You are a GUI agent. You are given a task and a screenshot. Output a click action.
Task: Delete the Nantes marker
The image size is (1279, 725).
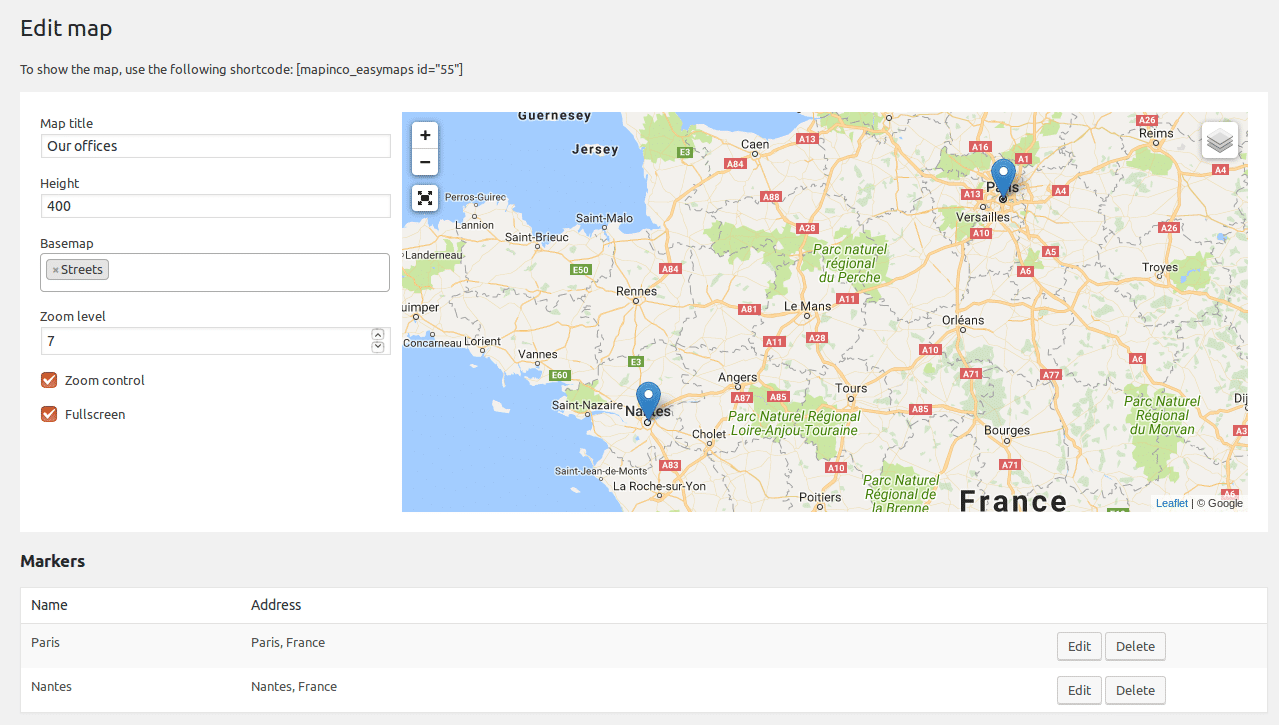pyautogui.click(x=1135, y=690)
